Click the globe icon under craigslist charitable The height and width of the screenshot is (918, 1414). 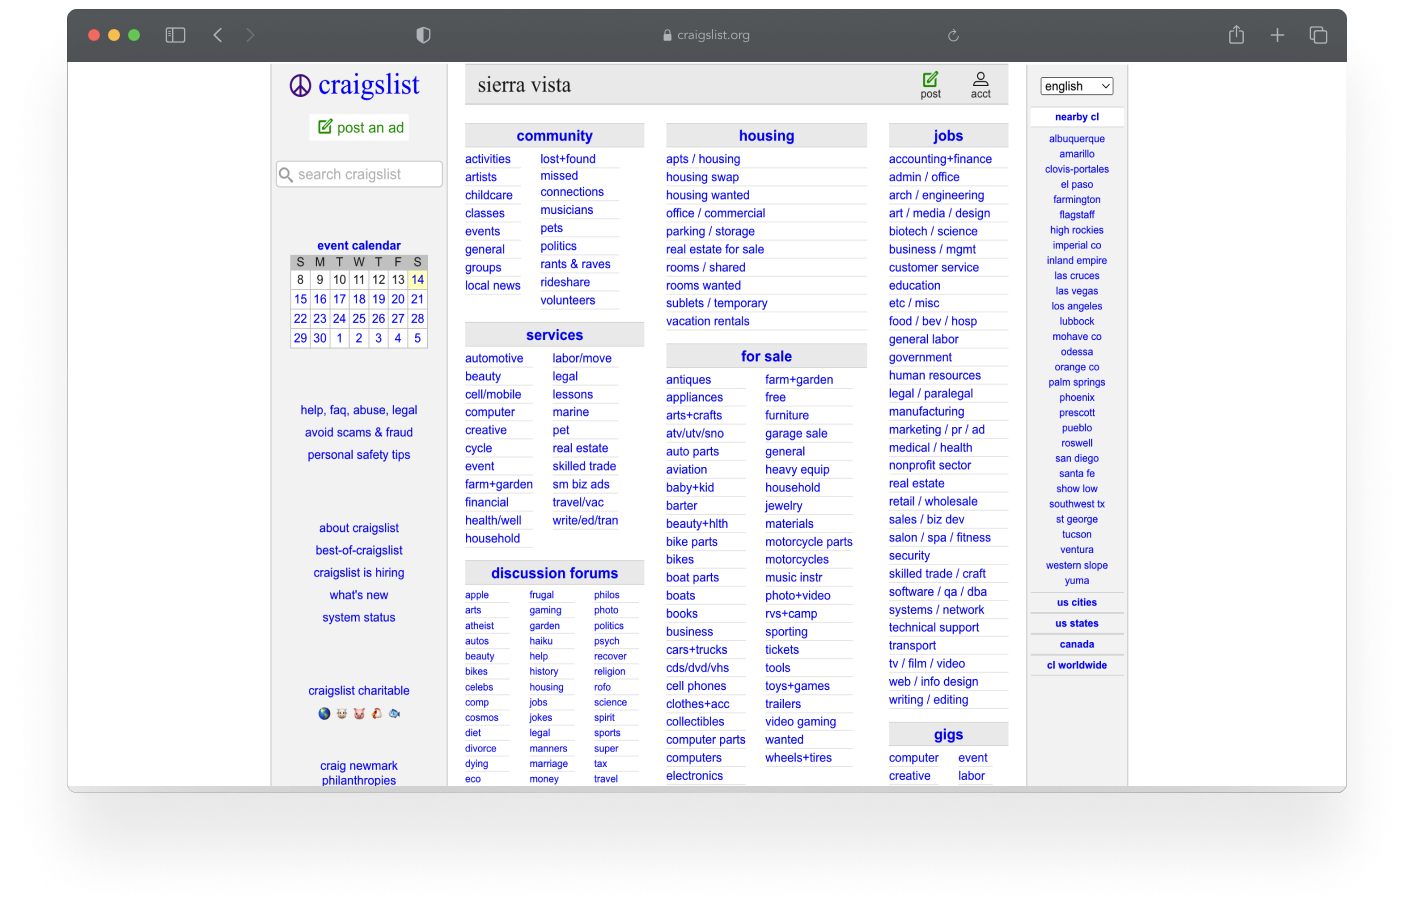[x=324, y=714]
